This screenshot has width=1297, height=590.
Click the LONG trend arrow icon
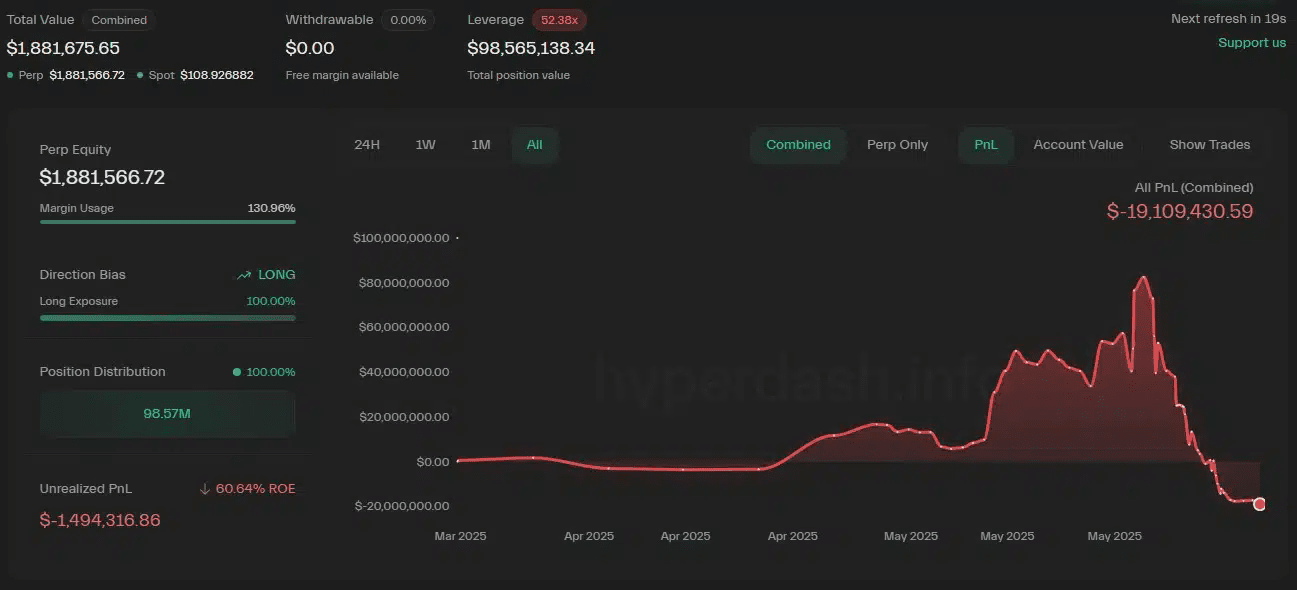(x=244, y=275)
